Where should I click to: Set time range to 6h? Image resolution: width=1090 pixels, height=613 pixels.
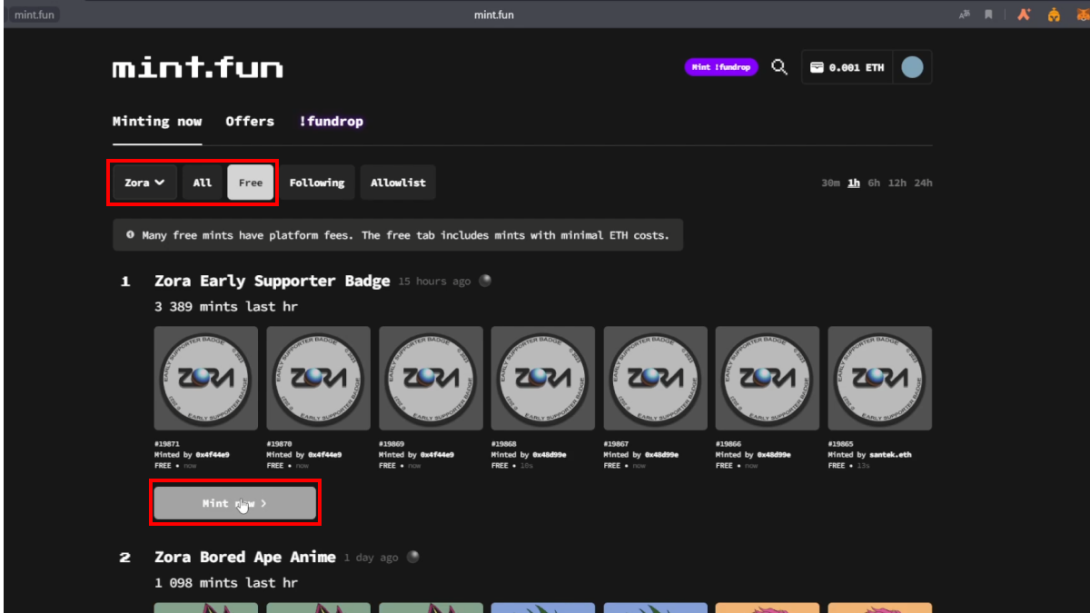(874, 183)
